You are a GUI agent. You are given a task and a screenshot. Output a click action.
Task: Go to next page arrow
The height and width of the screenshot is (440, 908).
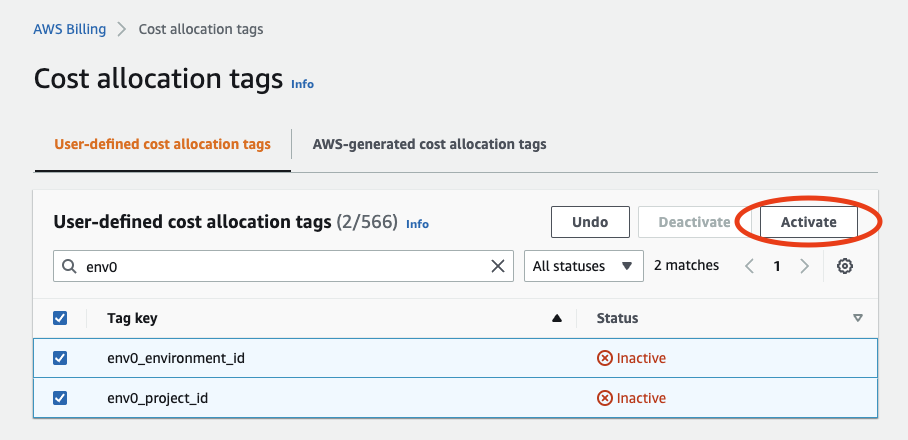[x=804, y=266]
